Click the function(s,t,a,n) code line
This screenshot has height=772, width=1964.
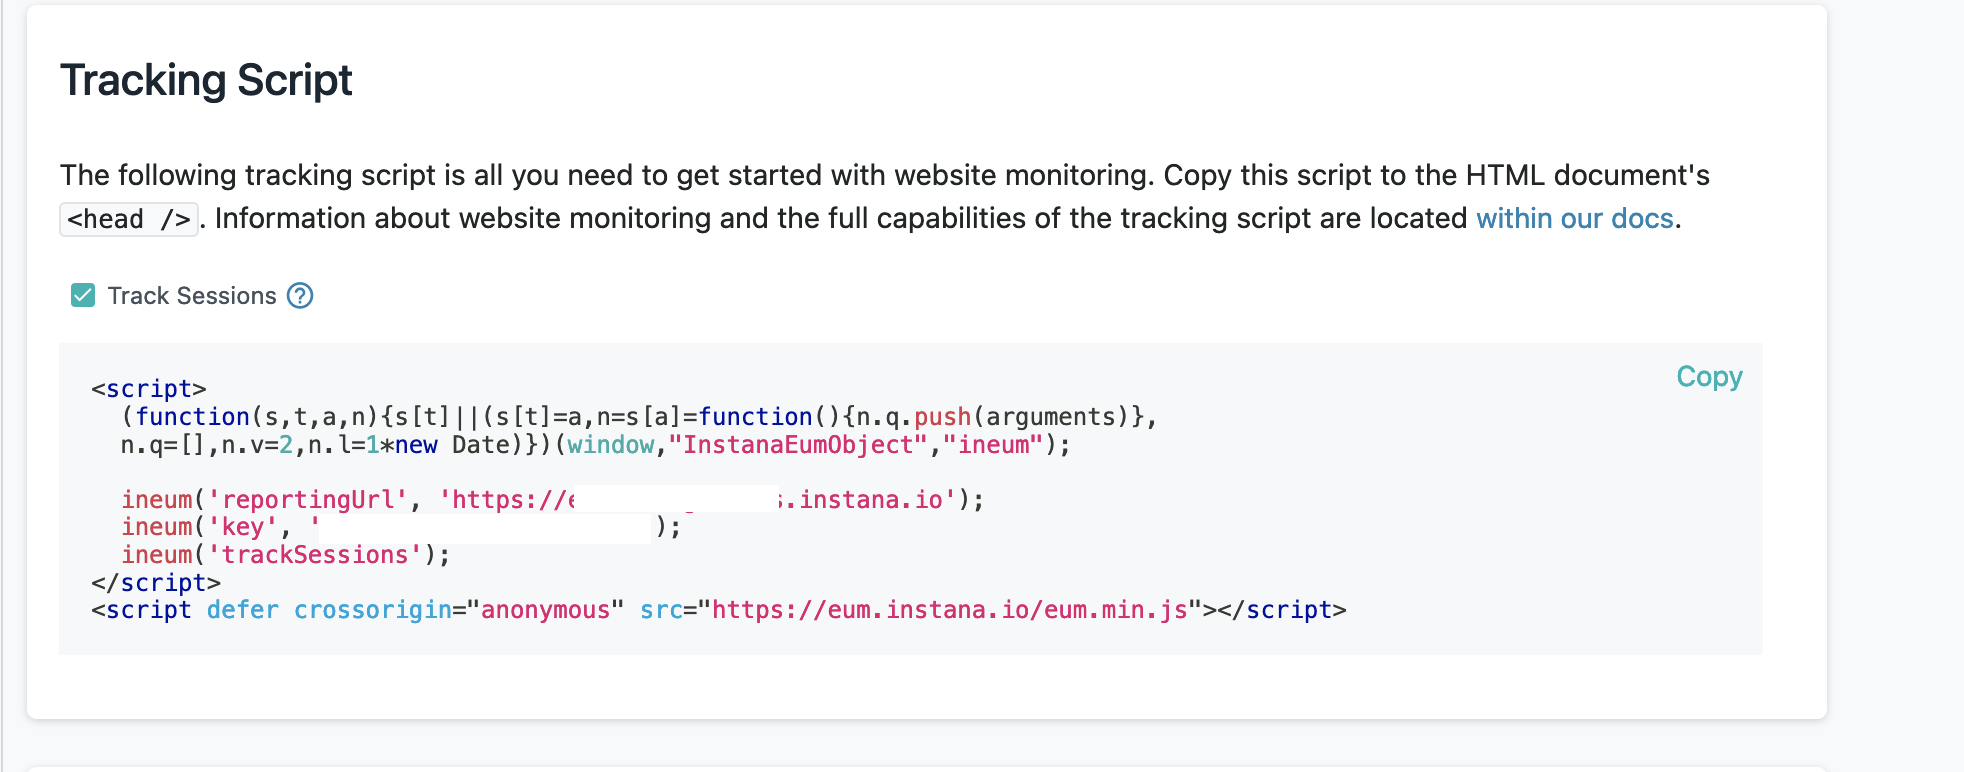pyautogui.click(x=639, y=417)
